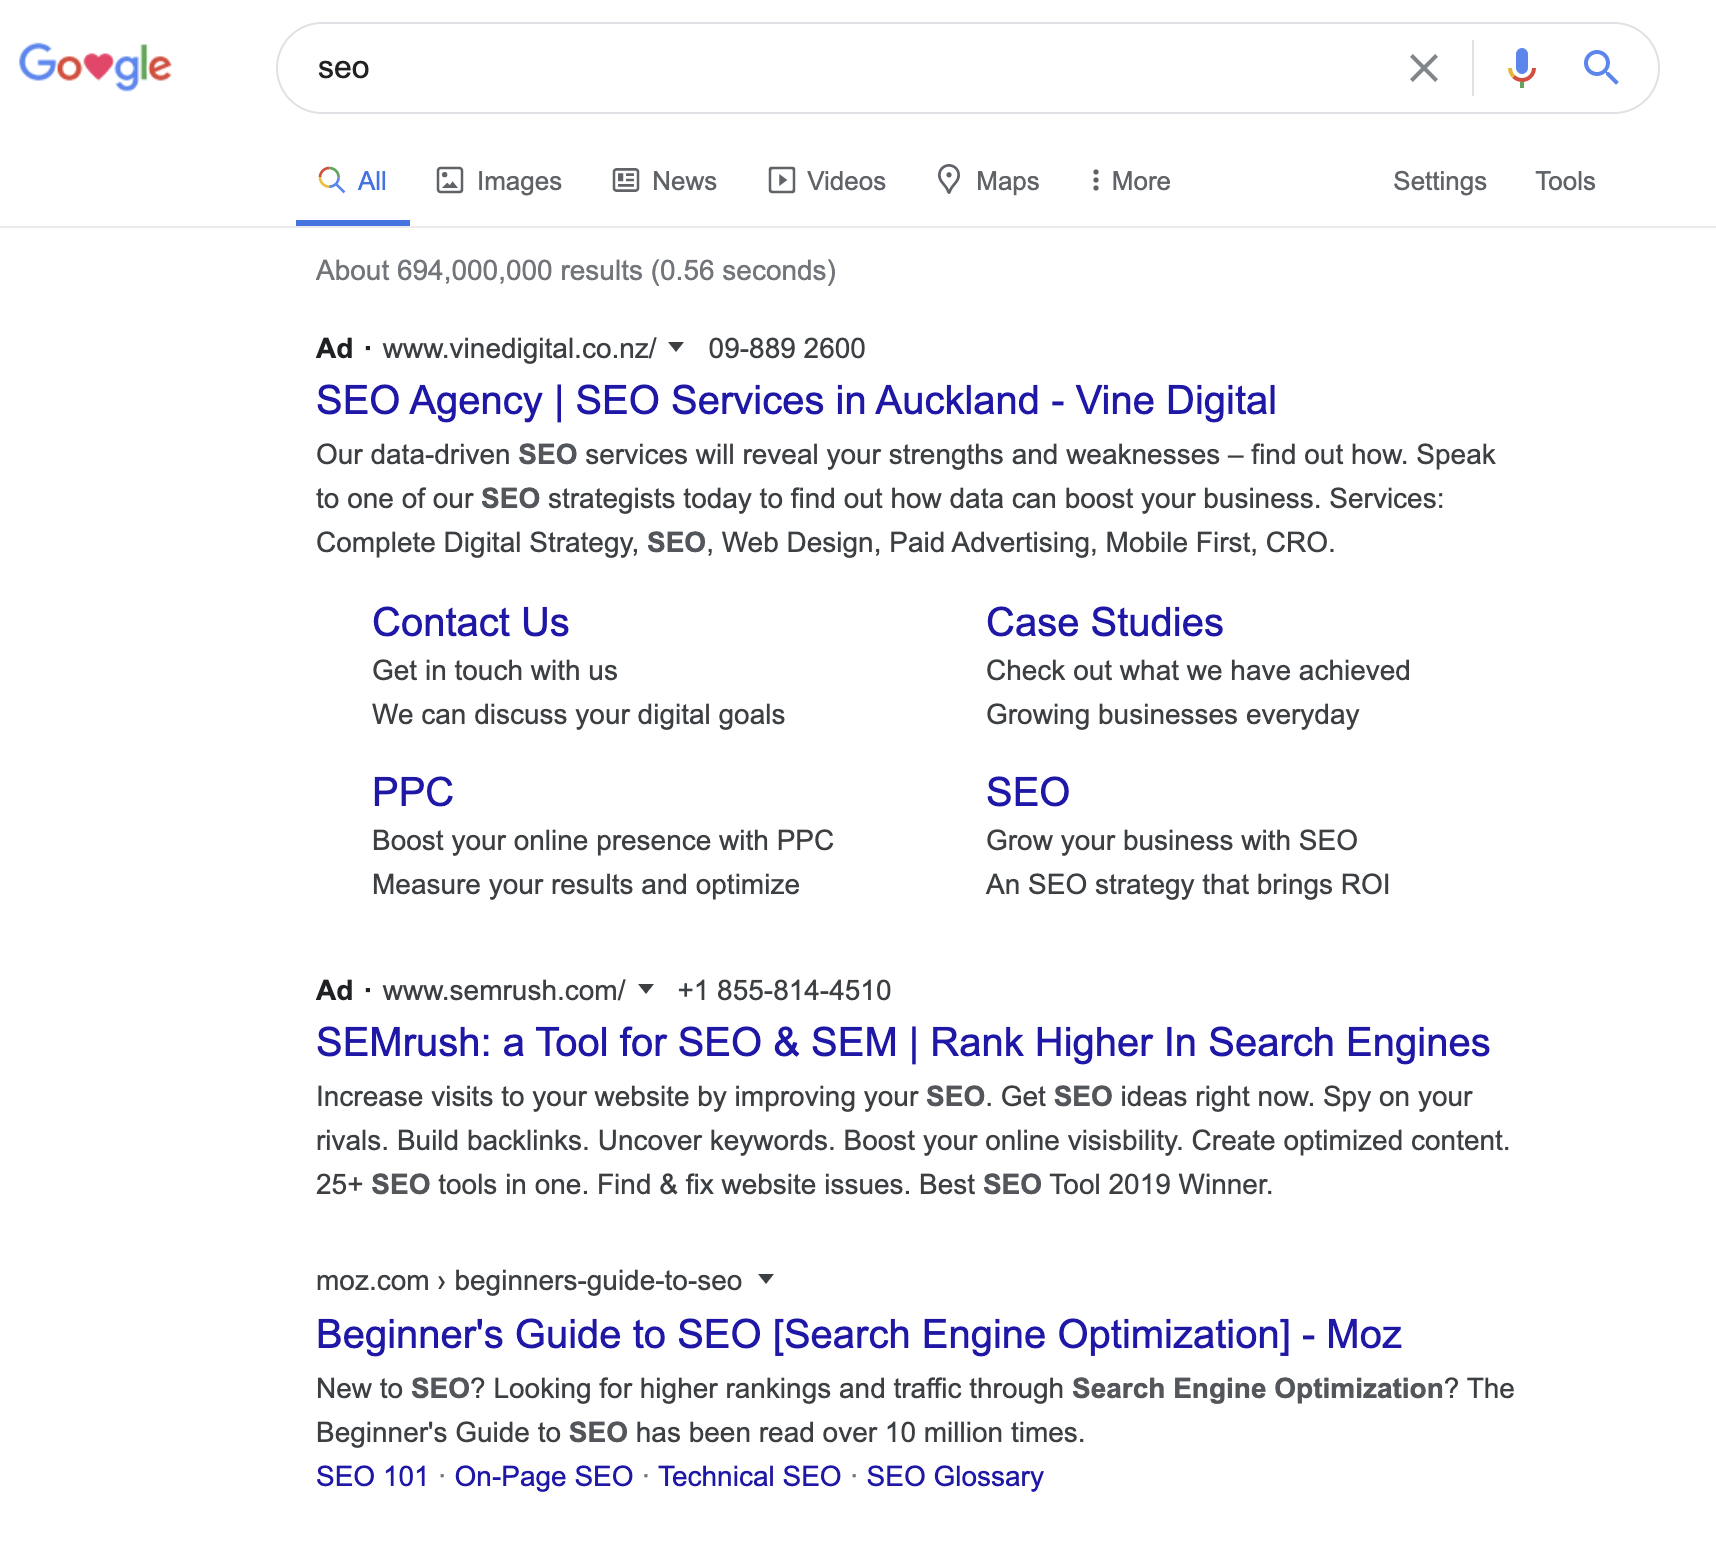Open the Beginner's Guide to SEO result
The width and height of the screenshot is (1716, 1548).
[858, 1334]
